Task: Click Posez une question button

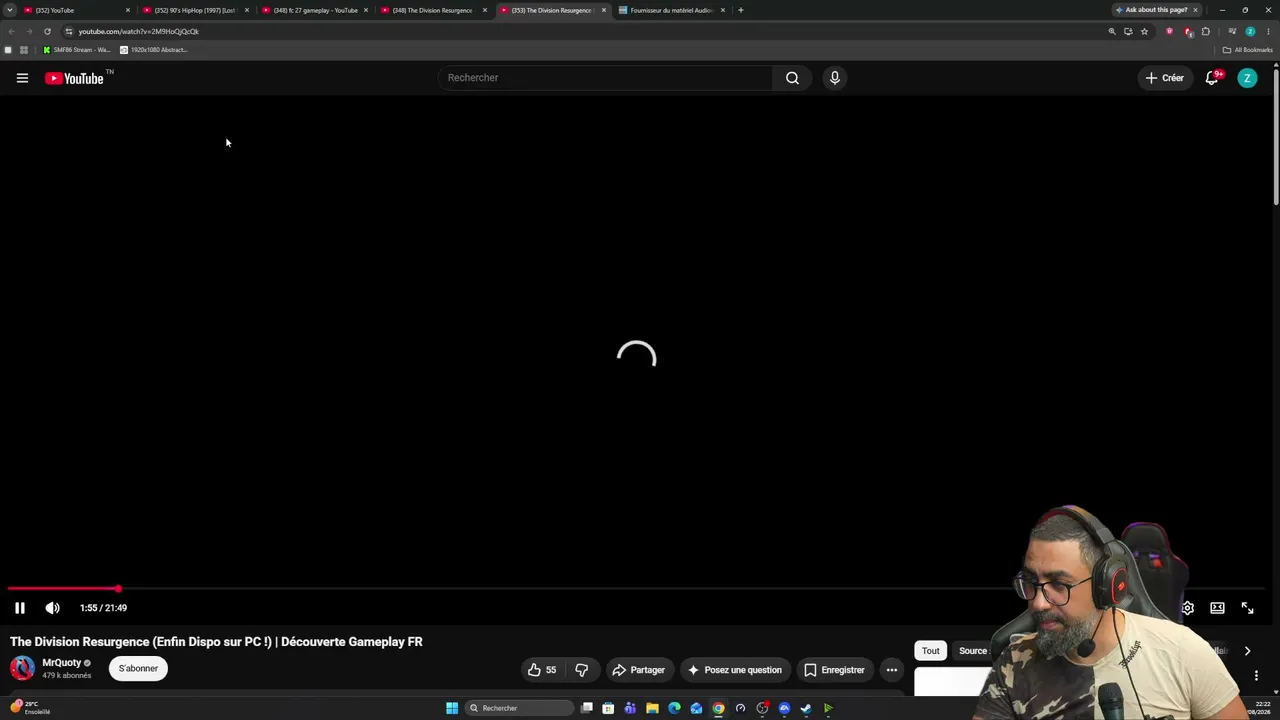Action: [734, 670]
